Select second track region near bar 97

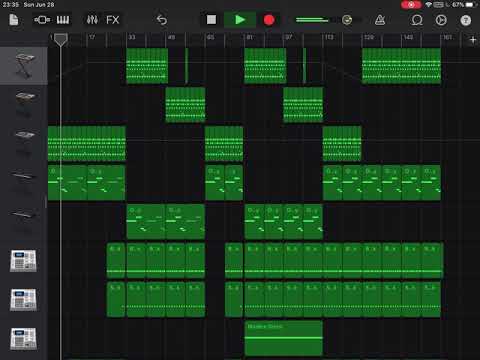[x=303, y=105]
